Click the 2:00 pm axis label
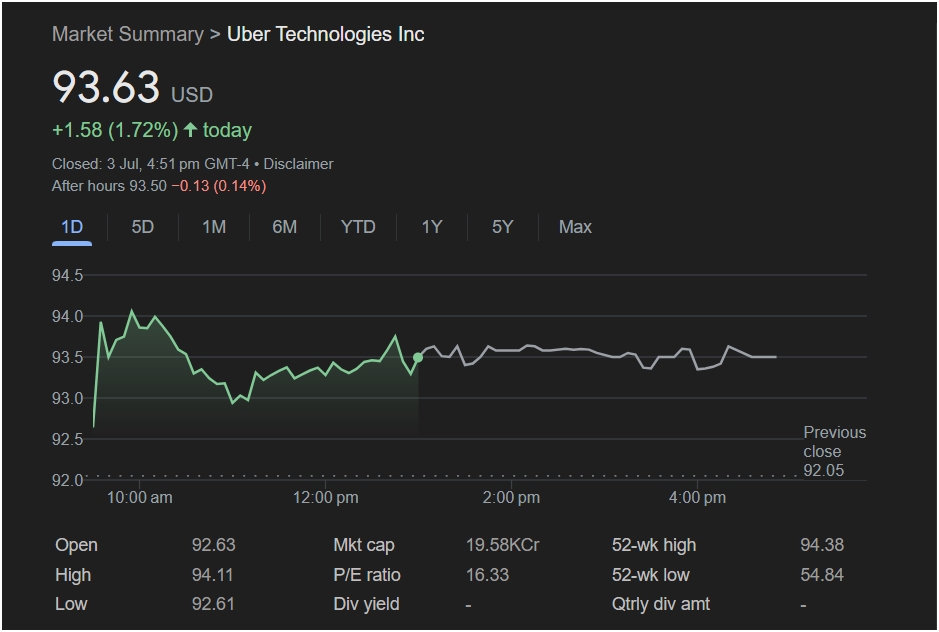 (511, 498)
